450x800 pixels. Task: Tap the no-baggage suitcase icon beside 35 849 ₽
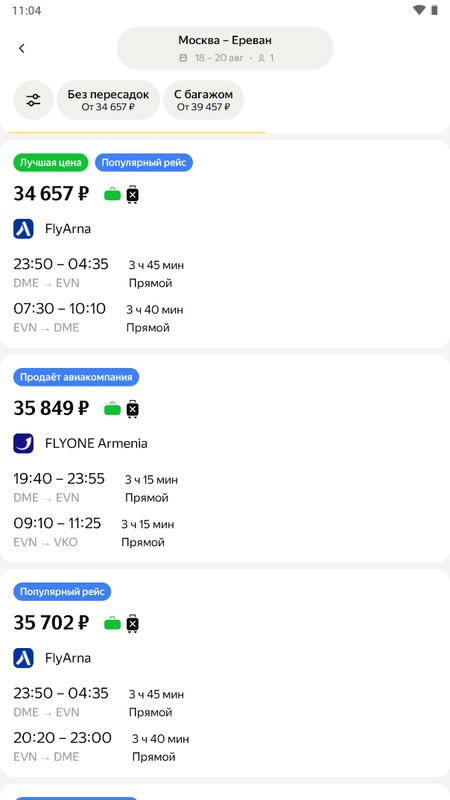point(133,409)
